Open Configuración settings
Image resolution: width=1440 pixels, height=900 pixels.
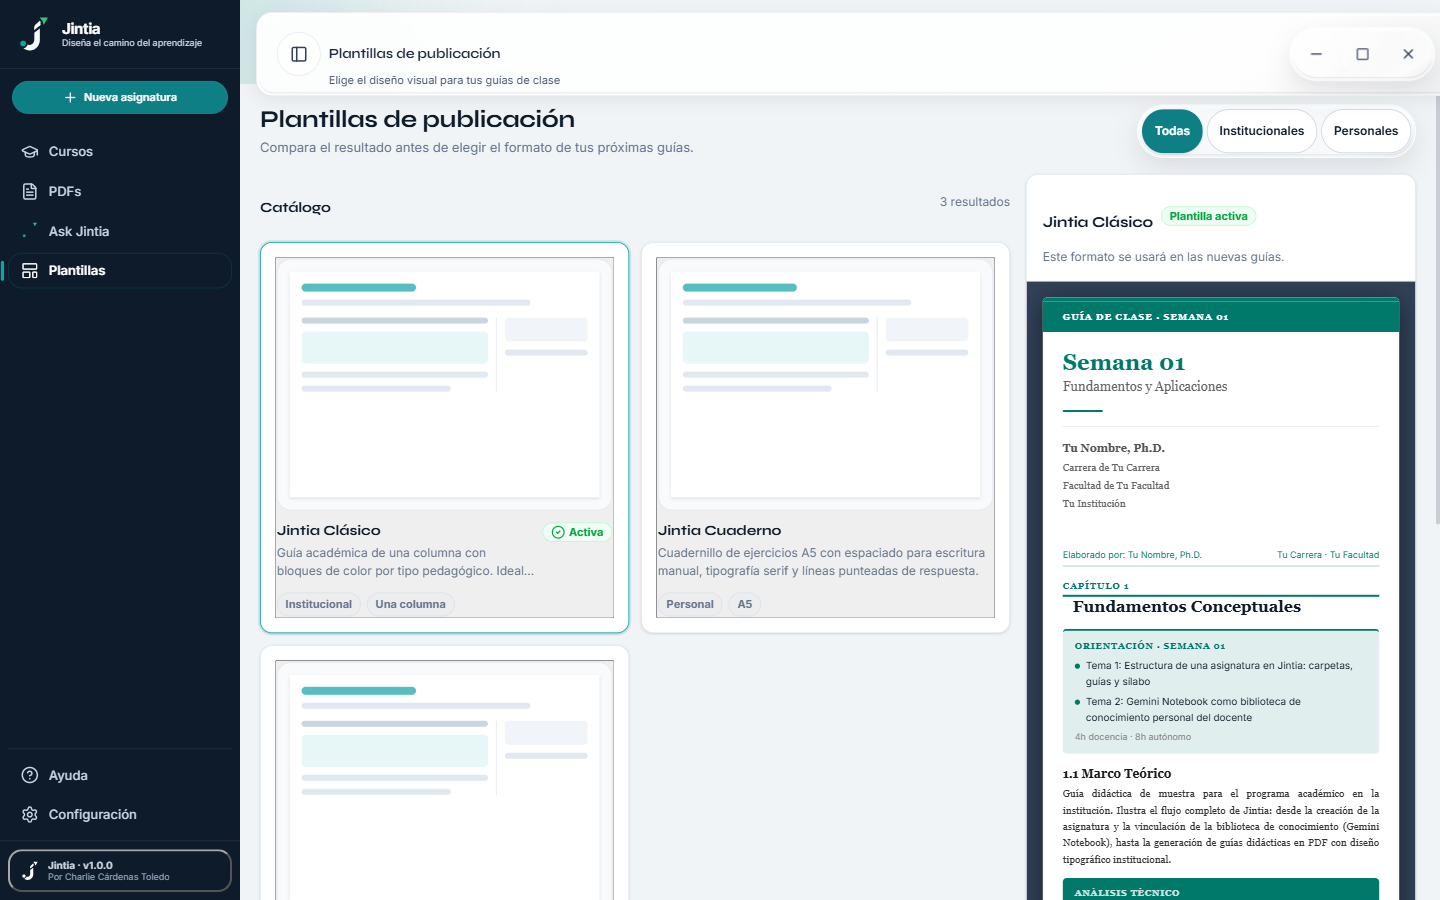pos(120,815)
